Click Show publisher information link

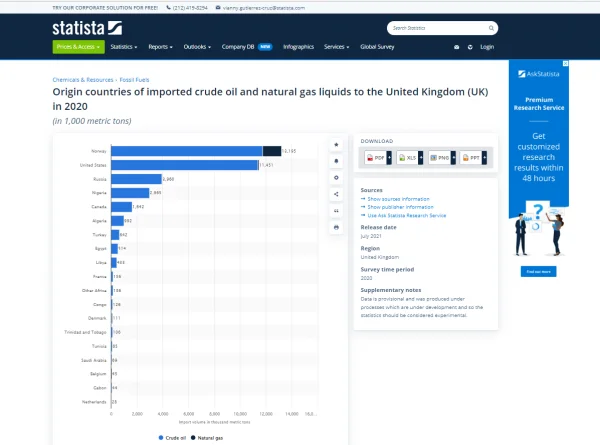(x=400, y=207)
